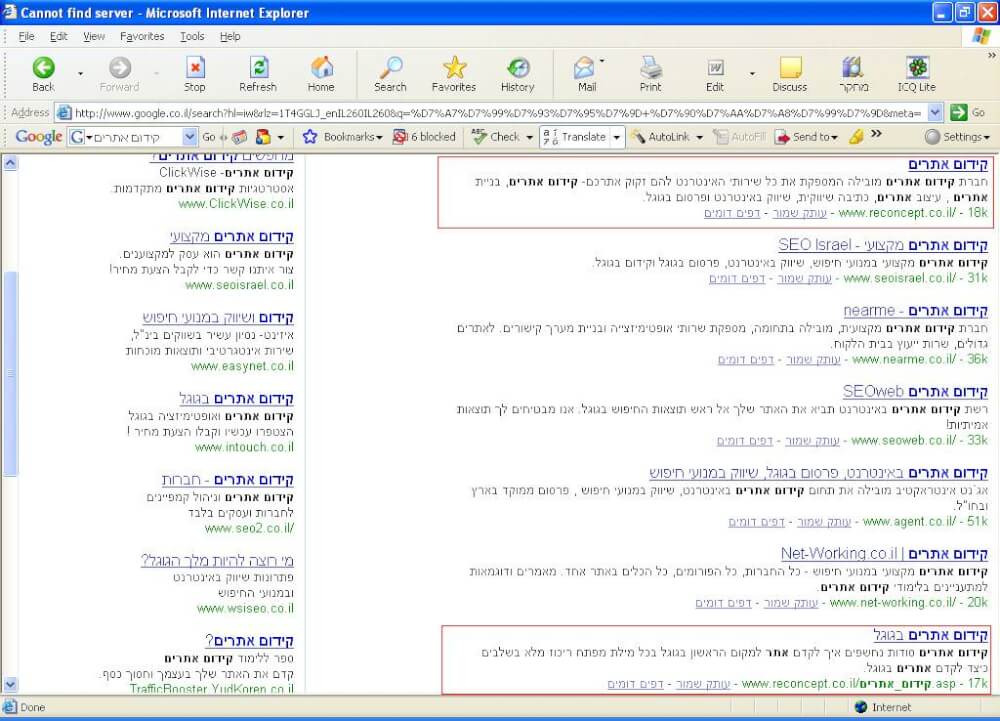The width and height of the screenshot is (1000, 721).
Task: Open the Favorites panel
Action: (x=453, y=74)
